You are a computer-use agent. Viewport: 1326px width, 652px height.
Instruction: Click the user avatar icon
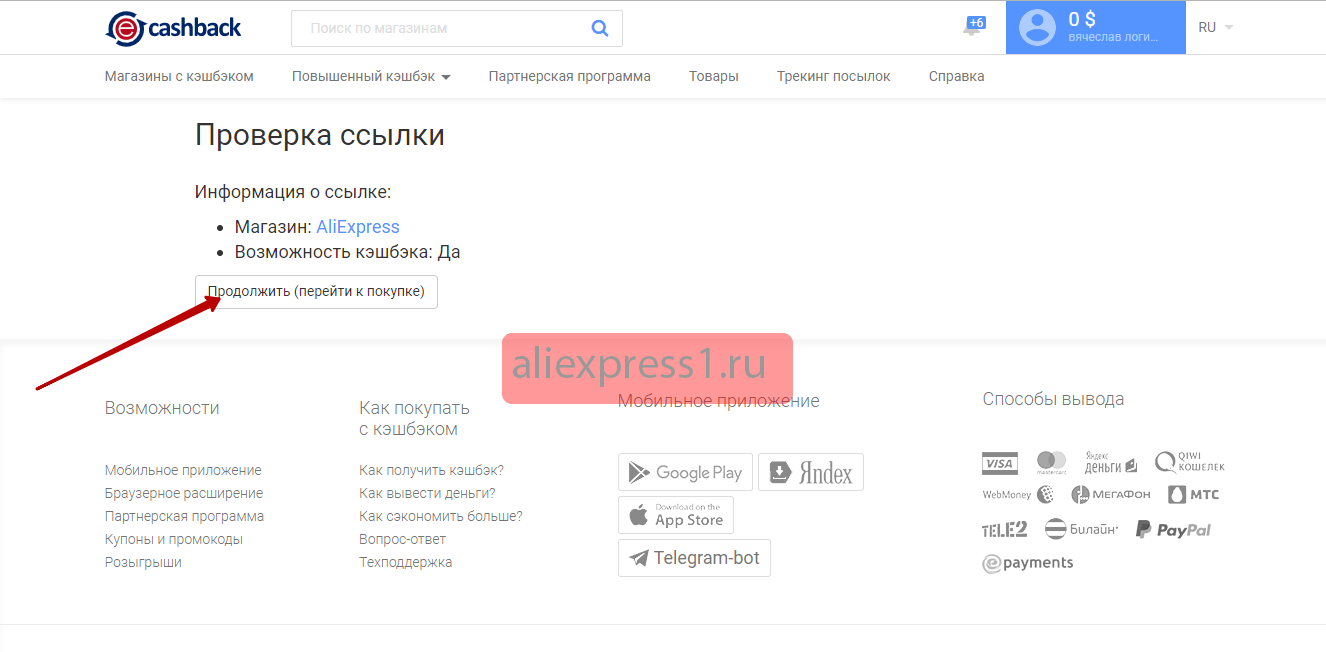click(1037, 28)
